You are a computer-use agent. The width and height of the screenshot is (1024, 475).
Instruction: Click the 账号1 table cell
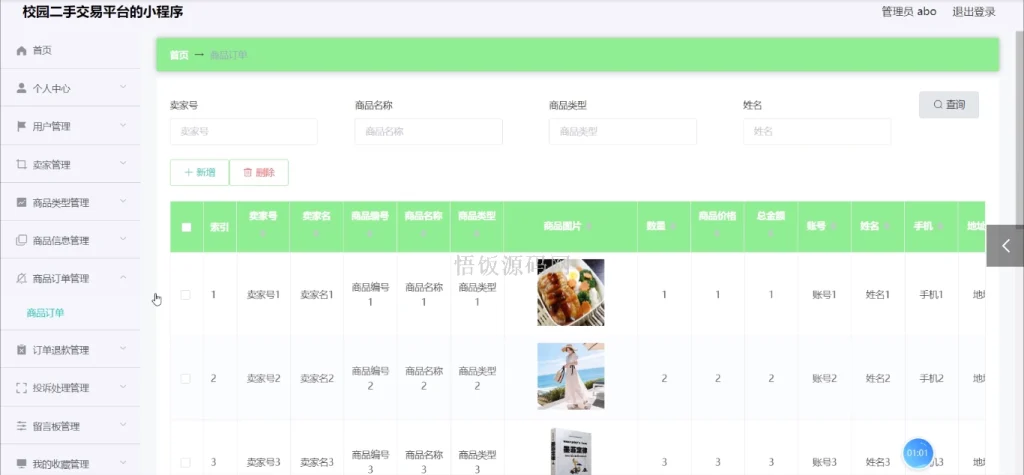click(x=825, y=295)
